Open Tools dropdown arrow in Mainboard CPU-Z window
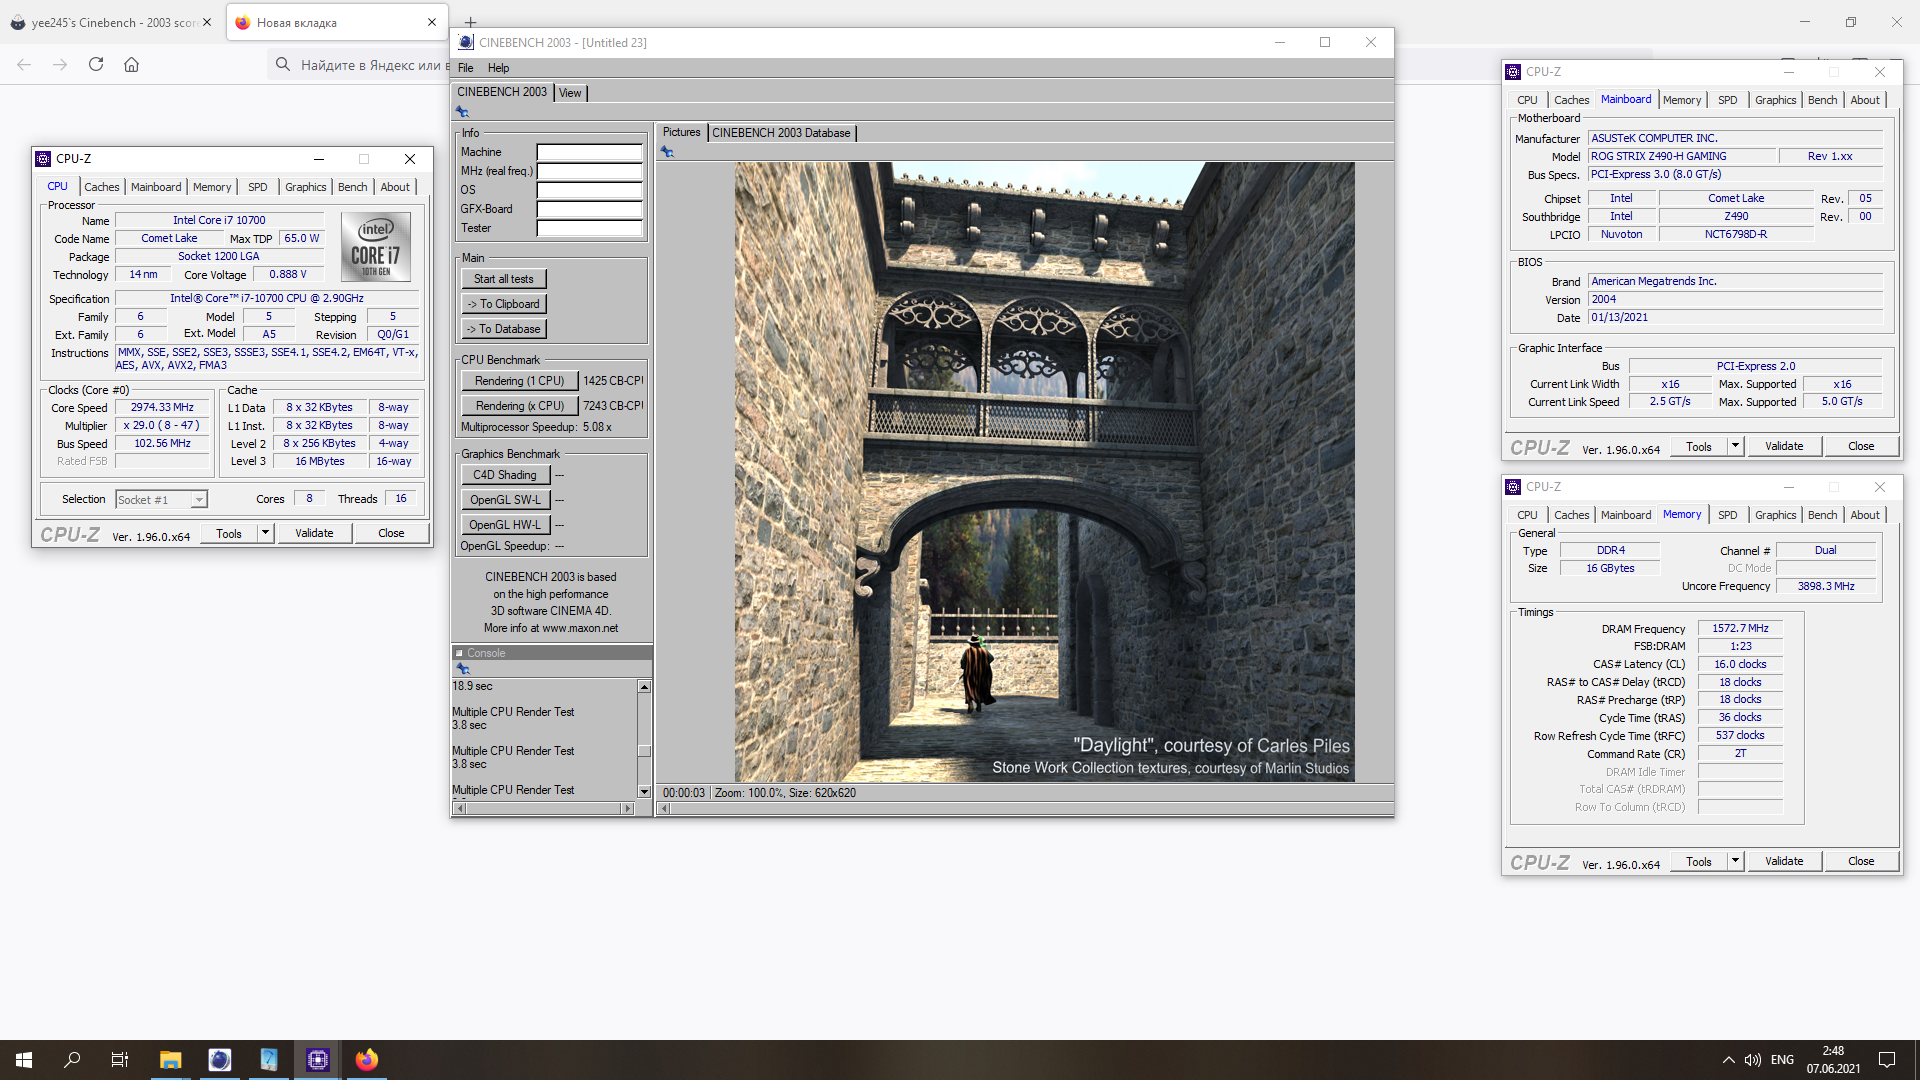Screen dimensions: 1920x1080 (1736, 446)
